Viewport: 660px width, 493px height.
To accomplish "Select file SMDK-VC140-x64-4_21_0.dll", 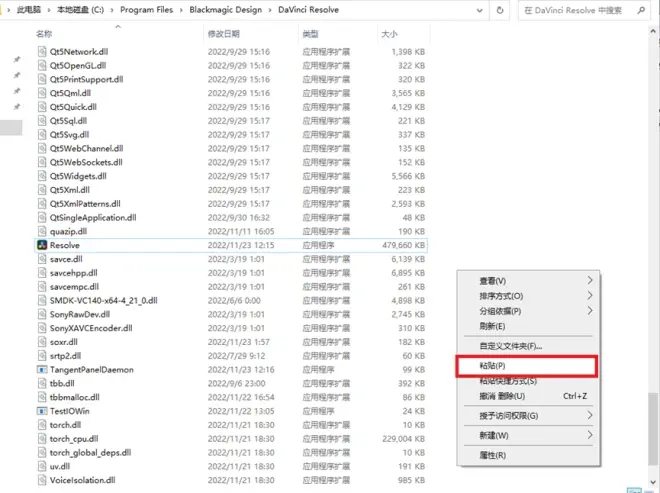I will (104, 301).
